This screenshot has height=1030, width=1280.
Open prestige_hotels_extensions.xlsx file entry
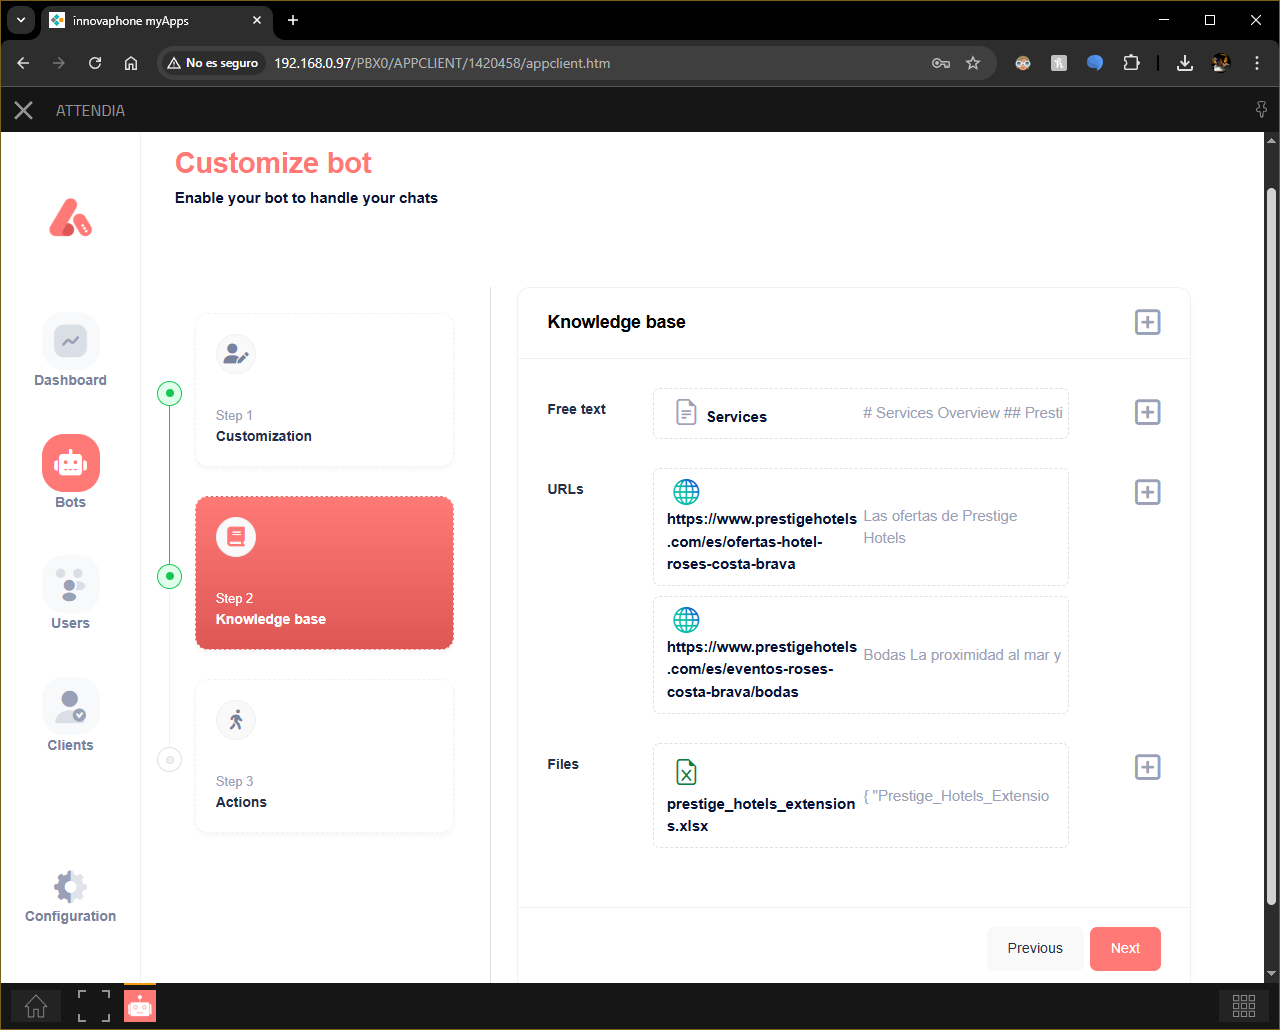pyautogui.click(x=860, y=795)
